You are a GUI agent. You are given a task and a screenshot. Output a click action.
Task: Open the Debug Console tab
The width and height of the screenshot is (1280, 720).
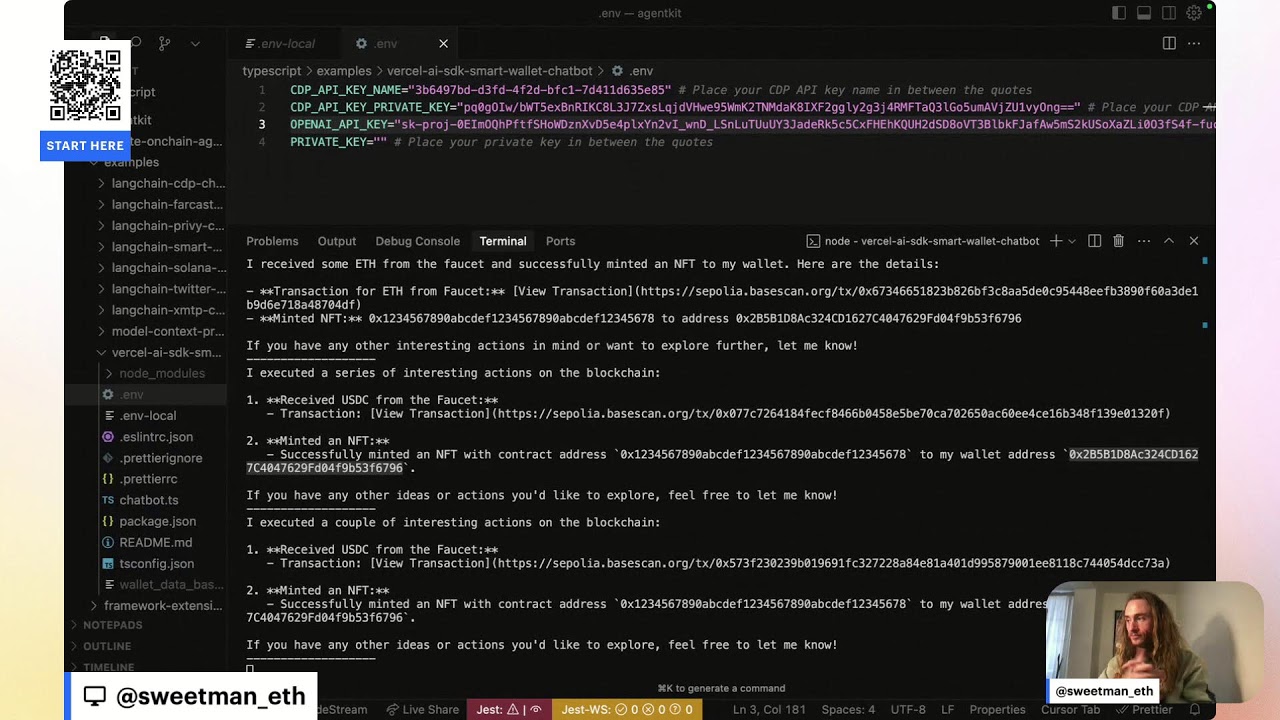(417, 241)
